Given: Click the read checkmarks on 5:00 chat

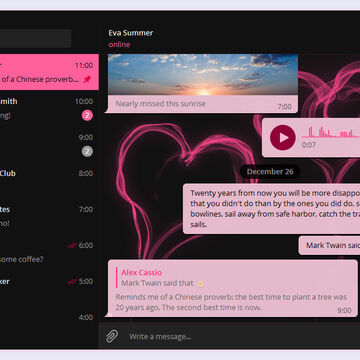Looking at the screenshot, I should click(x=72, y=281).
